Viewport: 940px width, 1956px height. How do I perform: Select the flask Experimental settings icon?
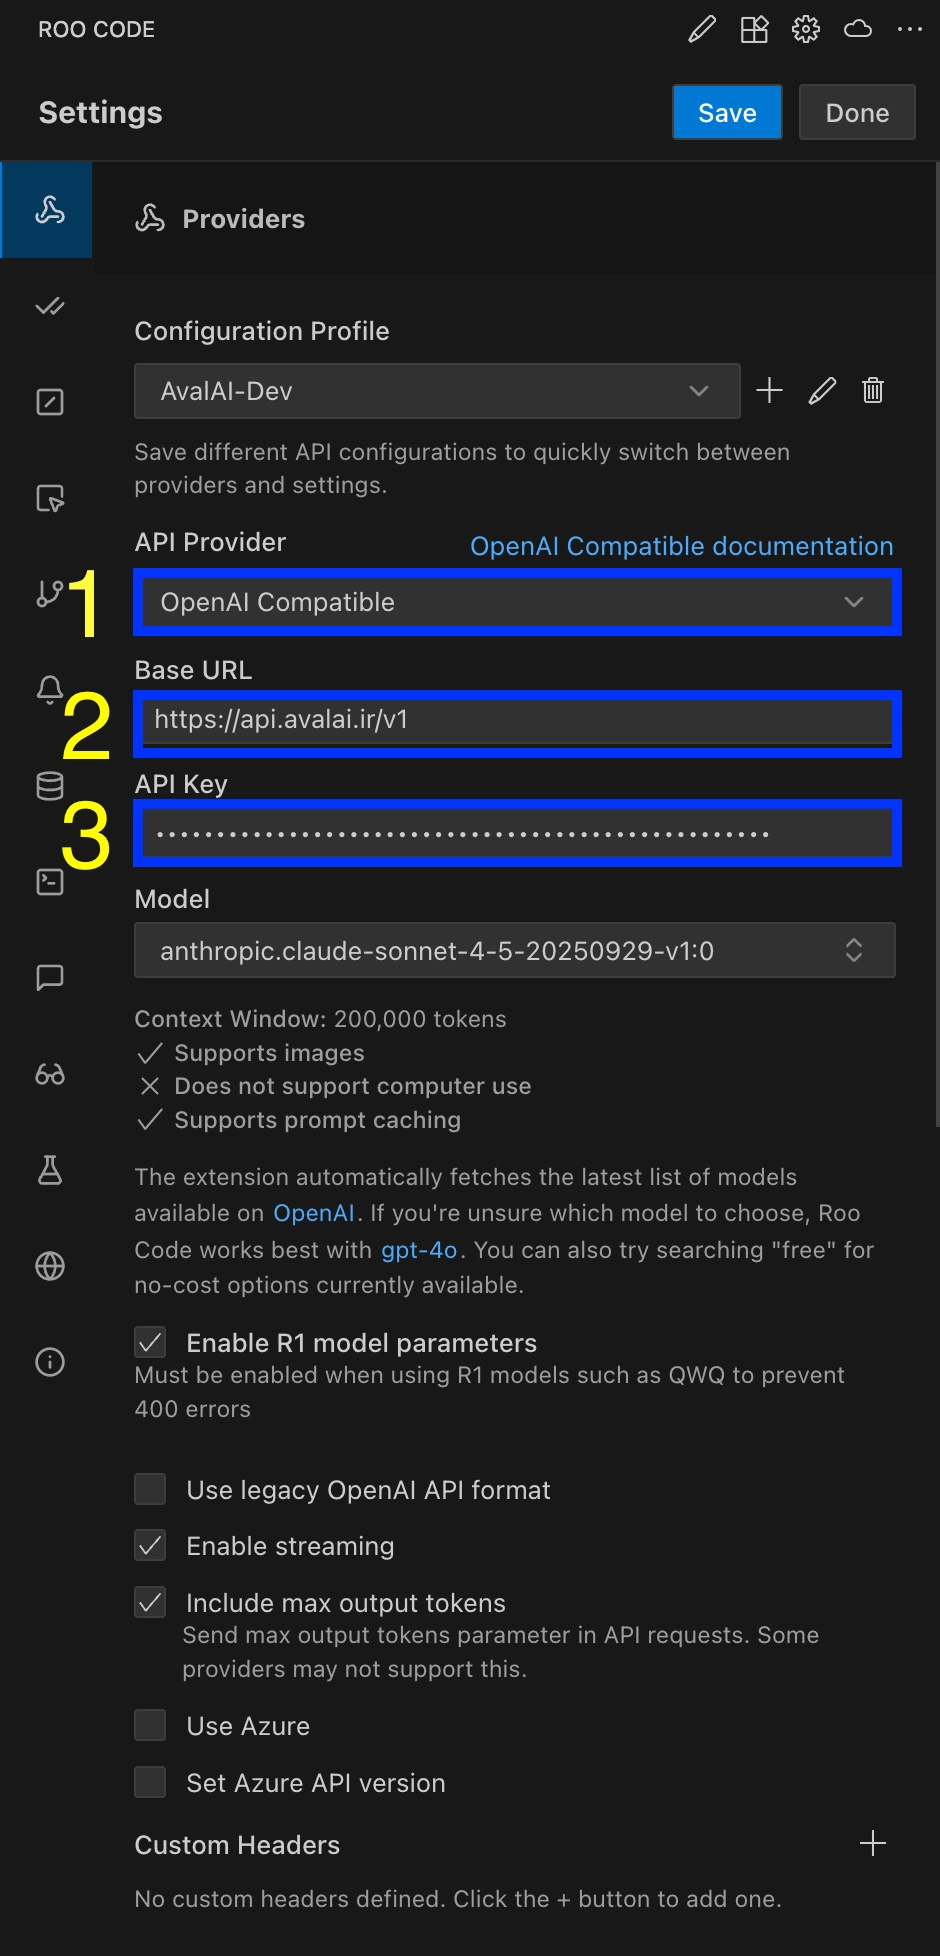49,1170
